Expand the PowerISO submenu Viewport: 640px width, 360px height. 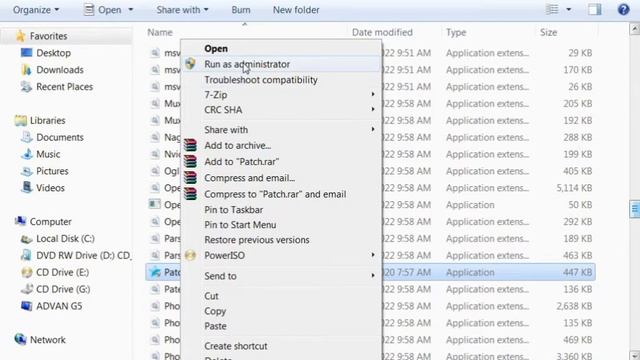pyautogui.click(x=281, y=256)
